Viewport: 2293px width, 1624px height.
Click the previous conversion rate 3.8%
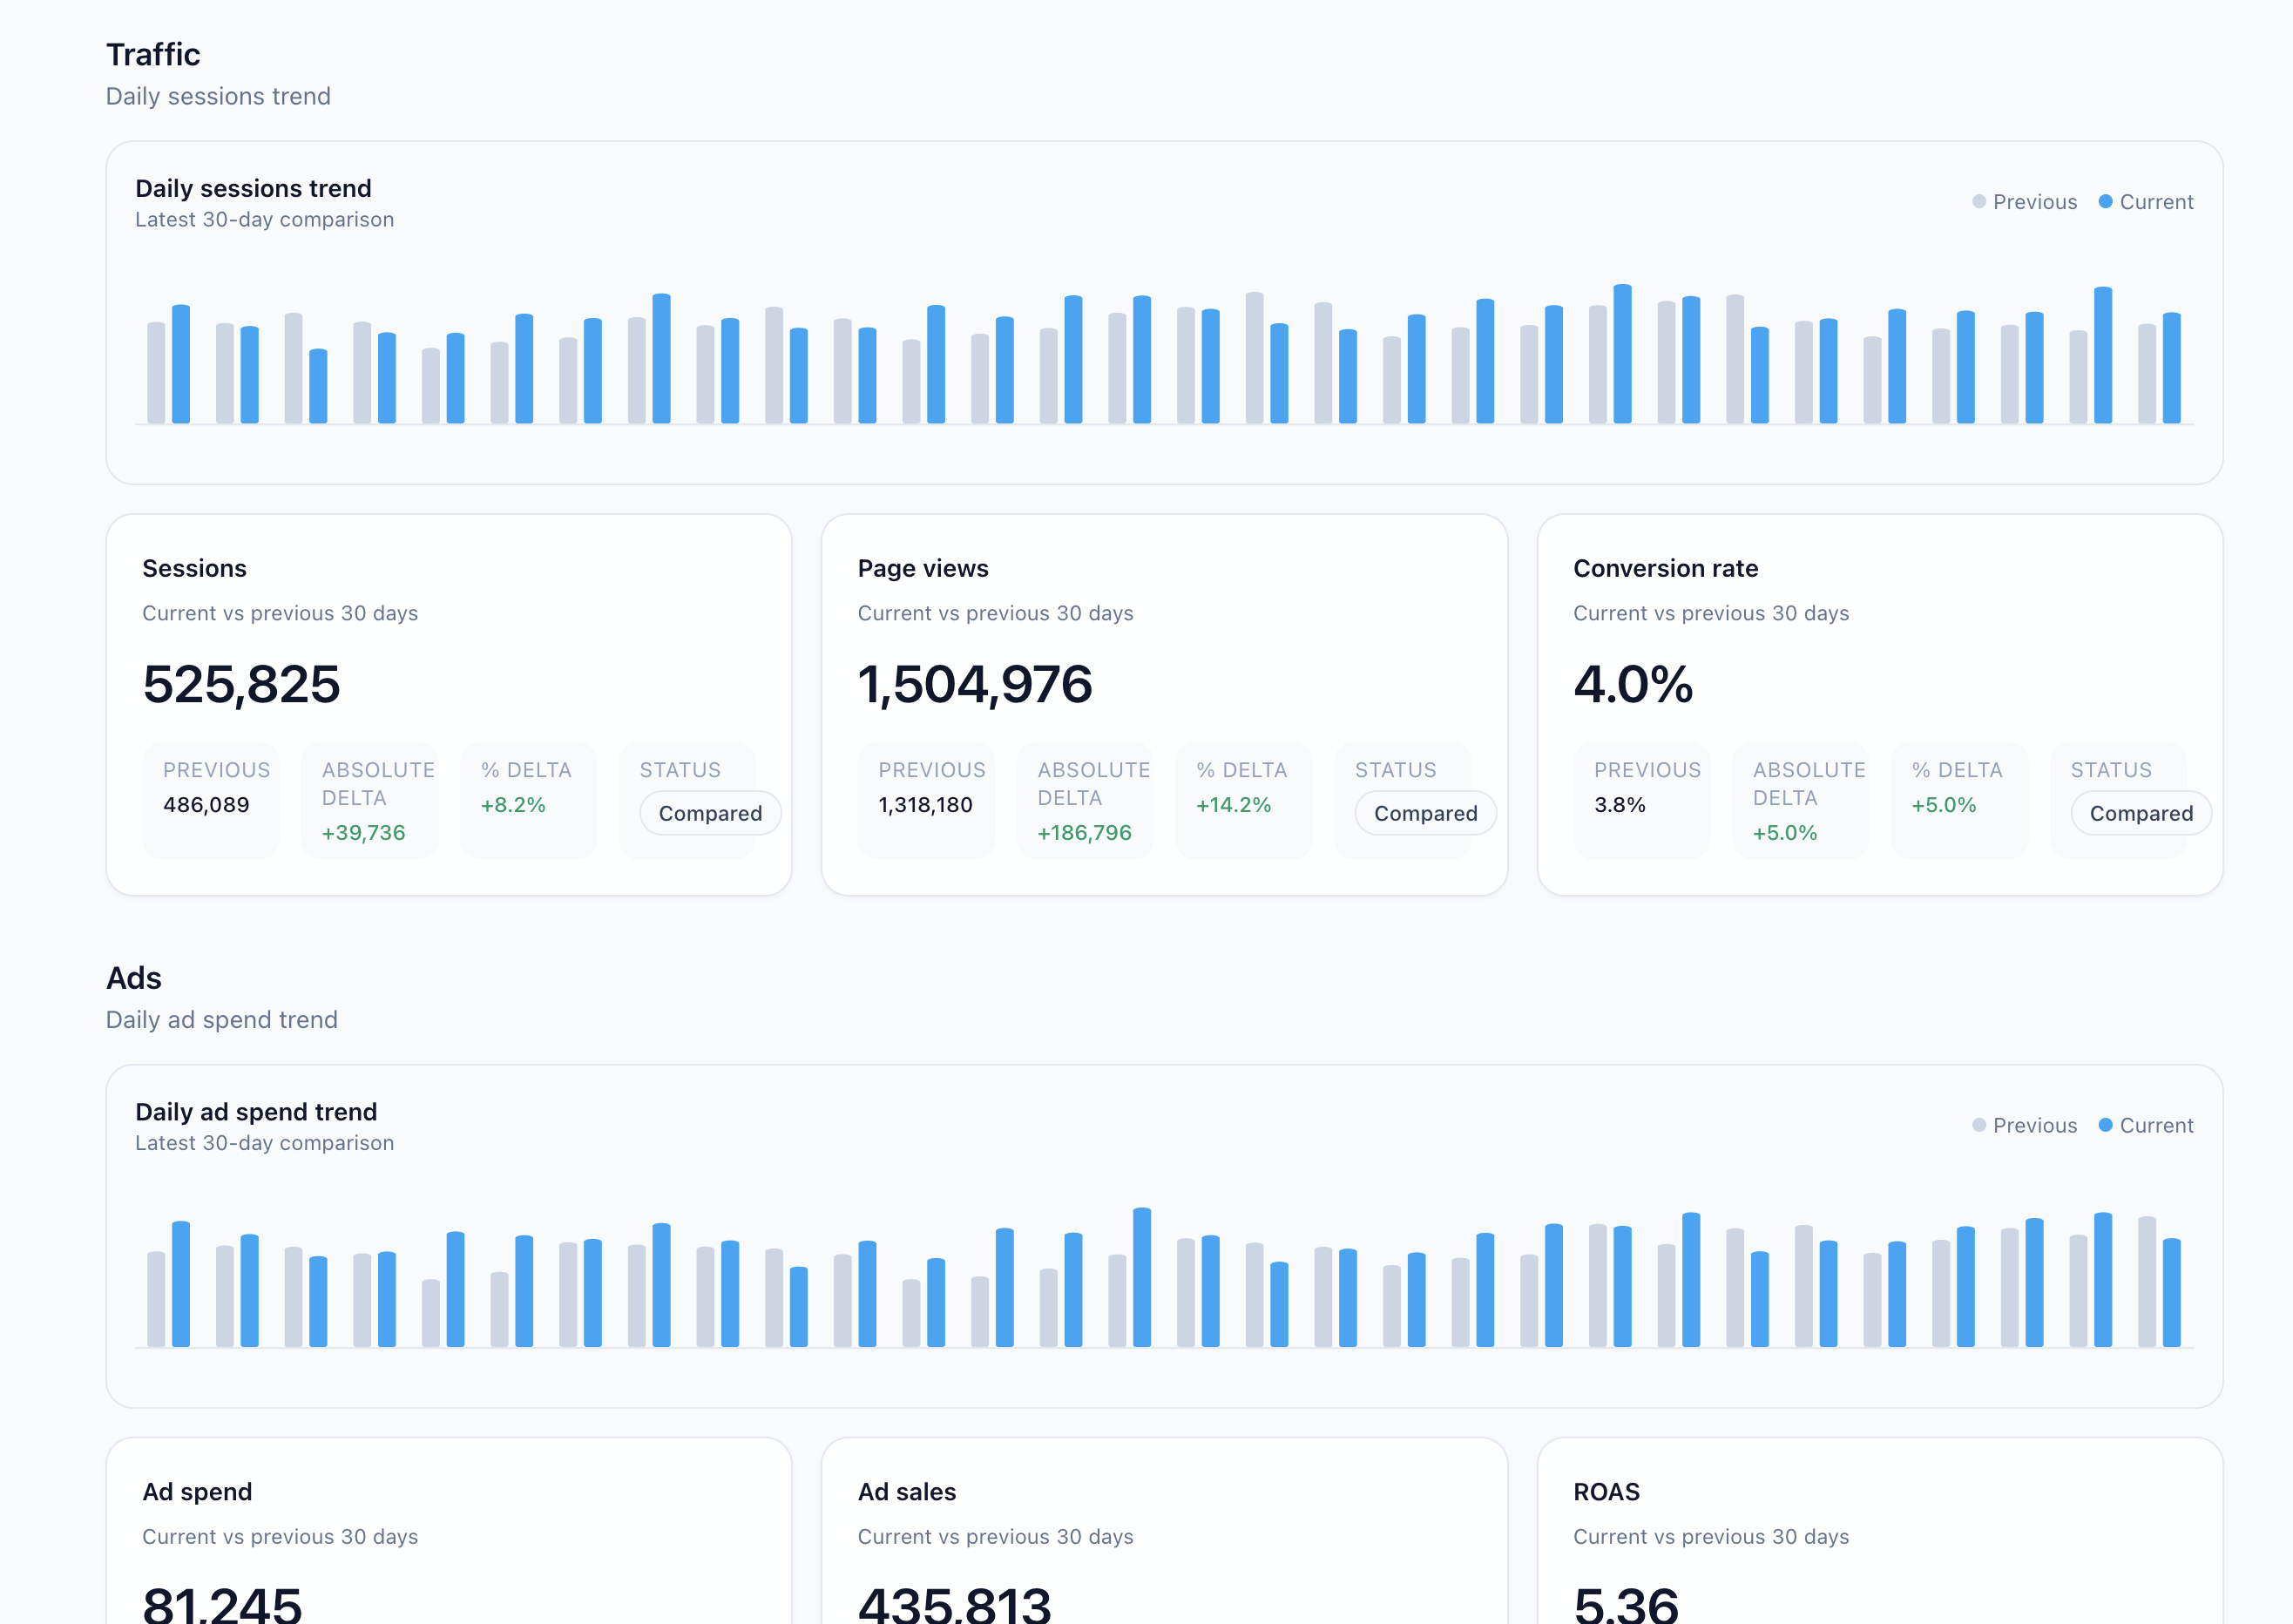1619,804
